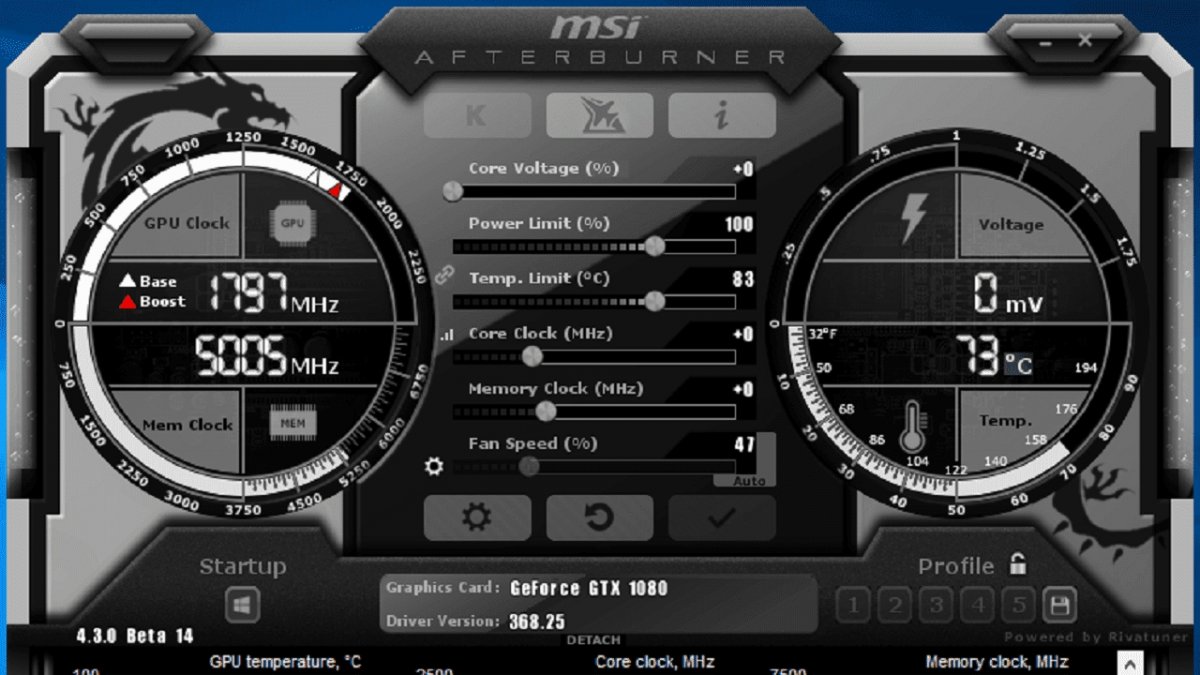Click the DETACH monitor button
The width and height of the screenshot is (1200, 675).
coord(594,640)
